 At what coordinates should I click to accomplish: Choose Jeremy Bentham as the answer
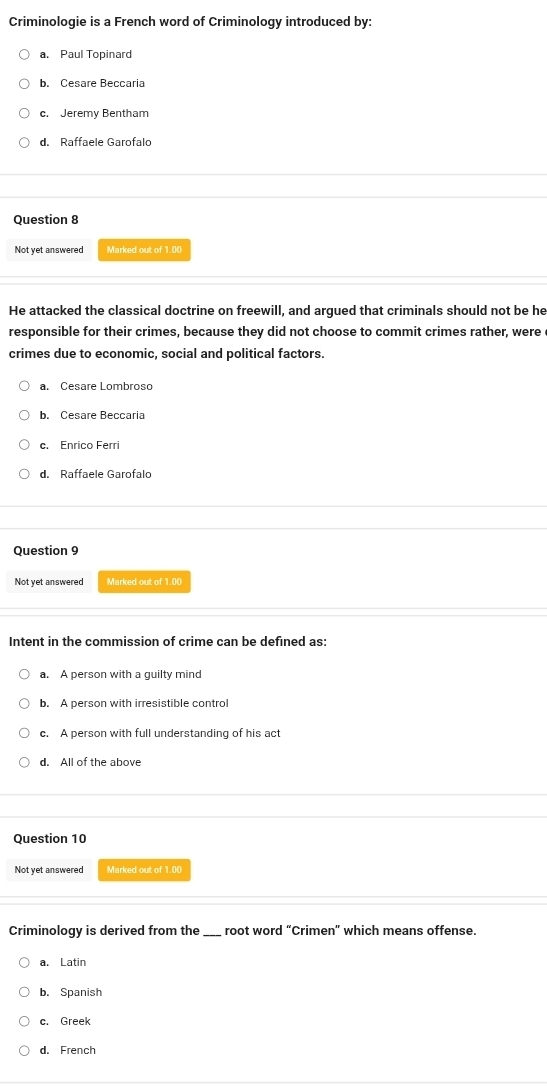tap(24, 113)
